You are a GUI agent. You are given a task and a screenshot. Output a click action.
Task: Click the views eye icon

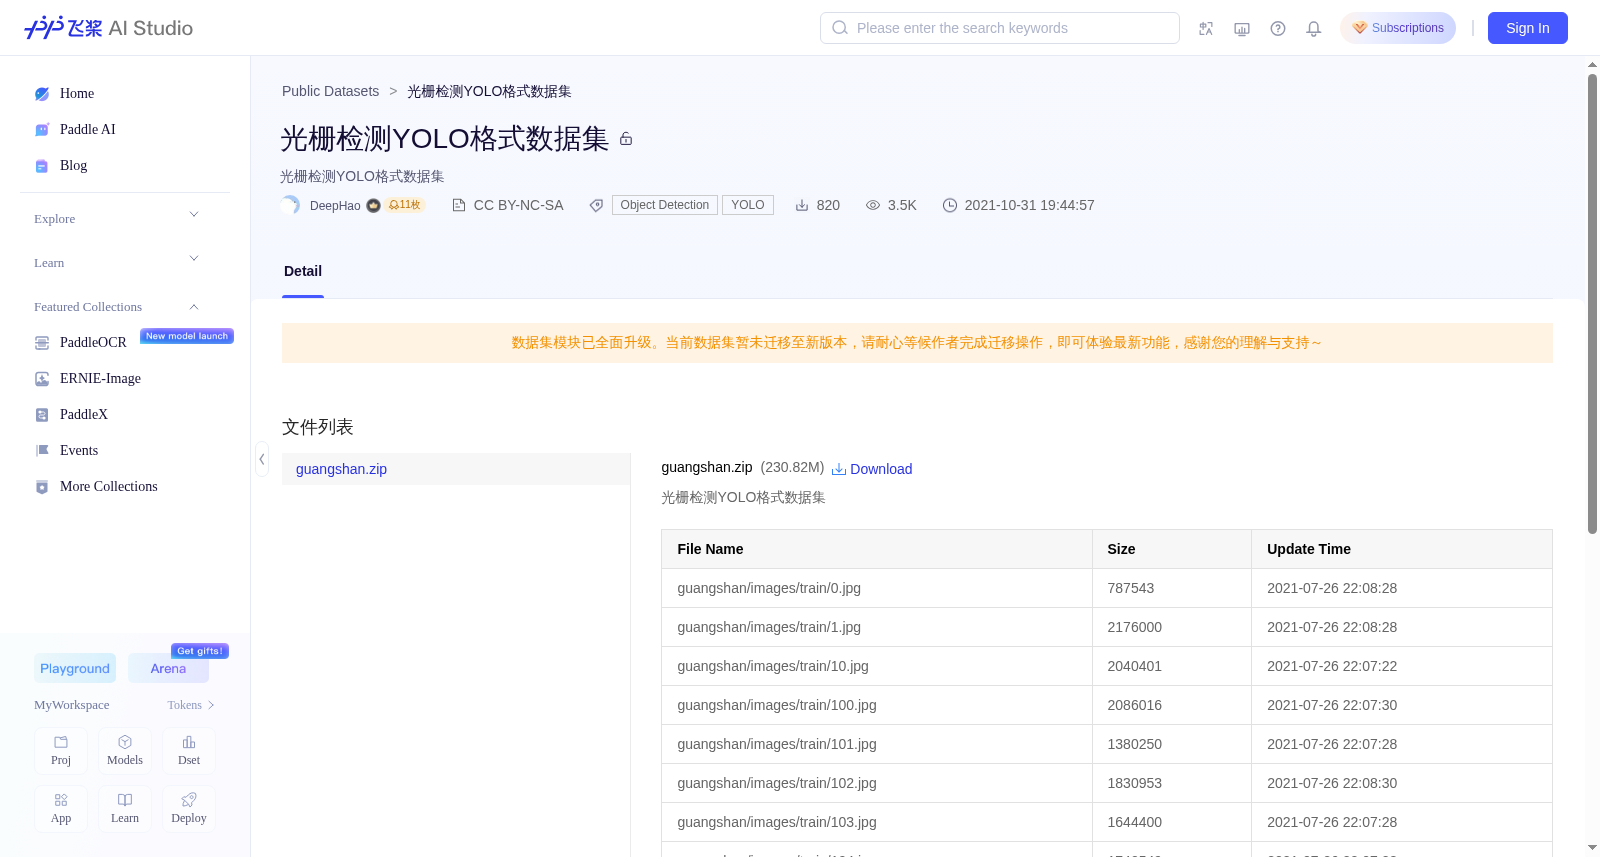point(873,205)
